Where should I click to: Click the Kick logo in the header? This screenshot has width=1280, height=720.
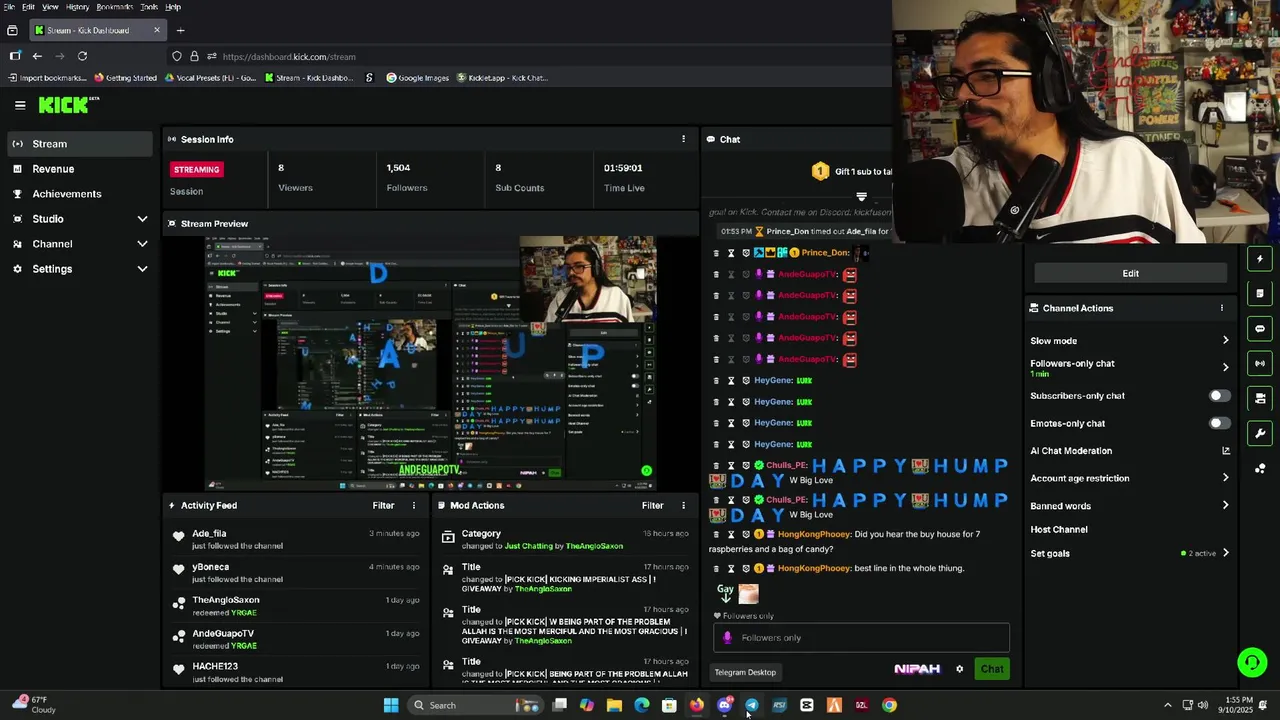[69, 104]
